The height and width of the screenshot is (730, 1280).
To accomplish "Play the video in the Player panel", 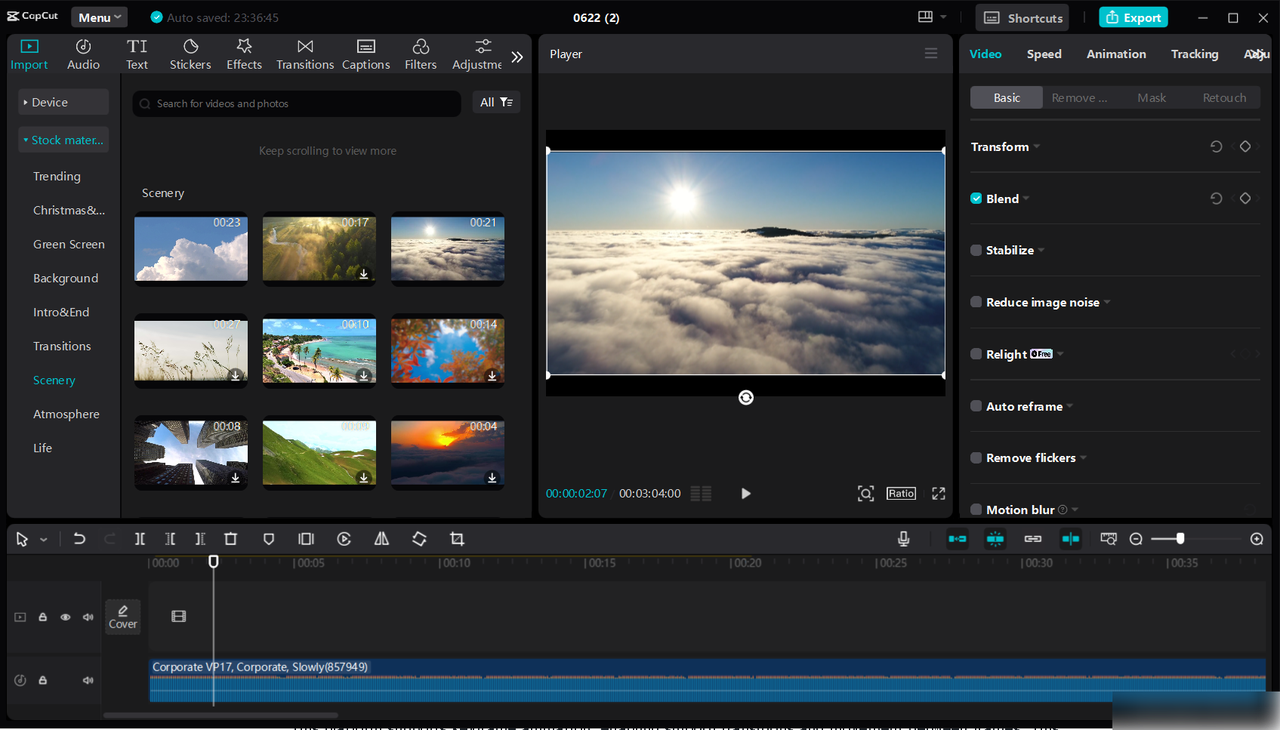I will pos(745,493).
